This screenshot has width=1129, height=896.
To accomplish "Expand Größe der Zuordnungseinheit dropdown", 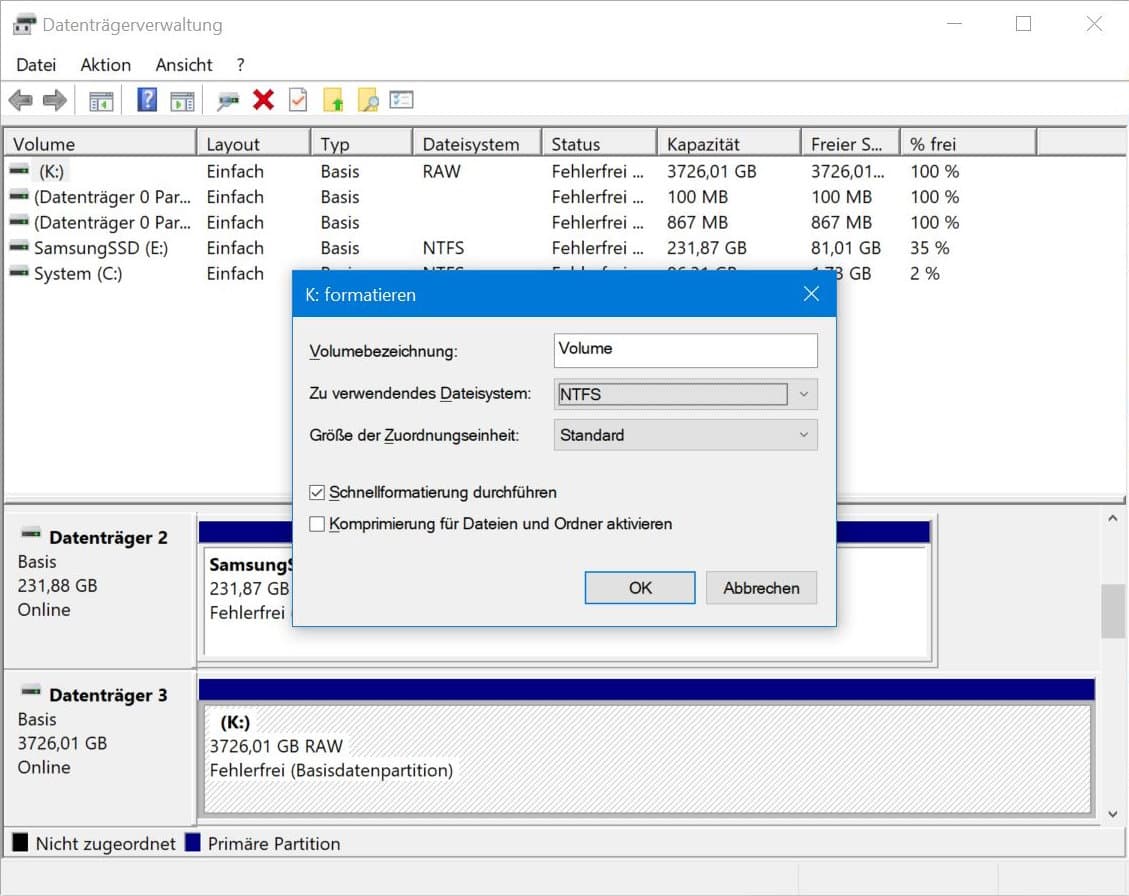I will pyautogui.click(x=685, y=435).
